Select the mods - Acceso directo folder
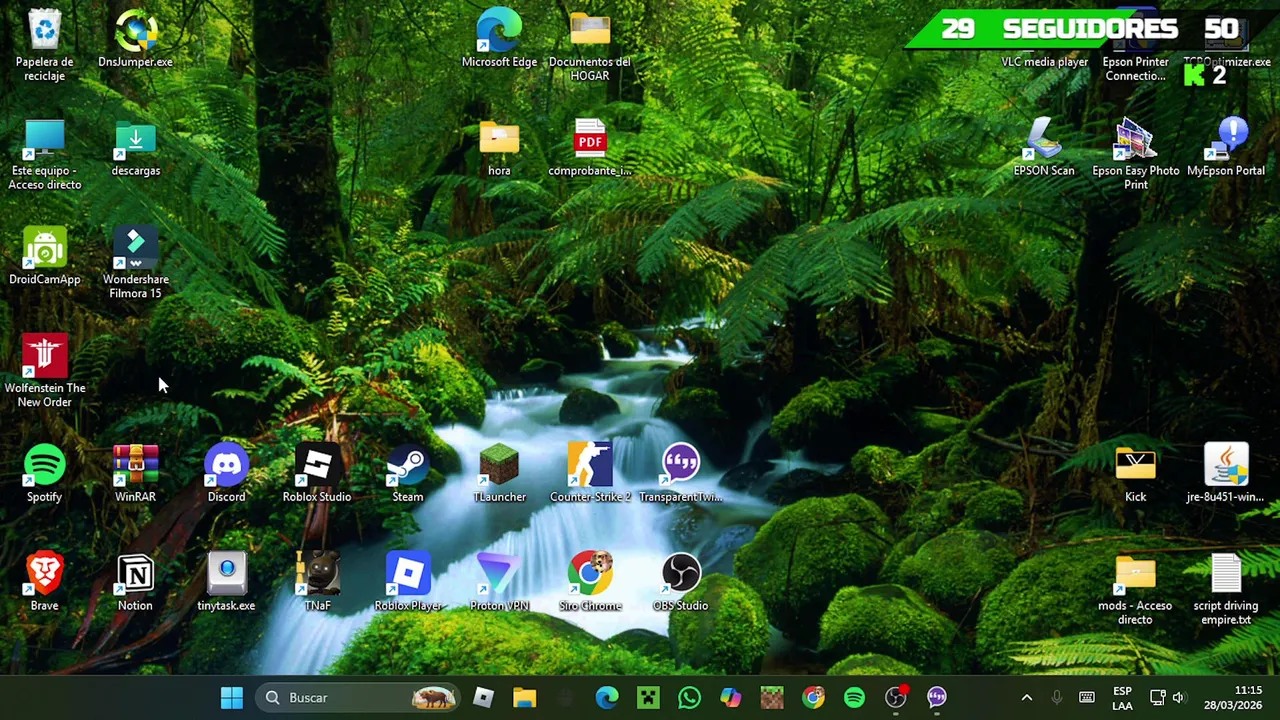 (1135, 590)
